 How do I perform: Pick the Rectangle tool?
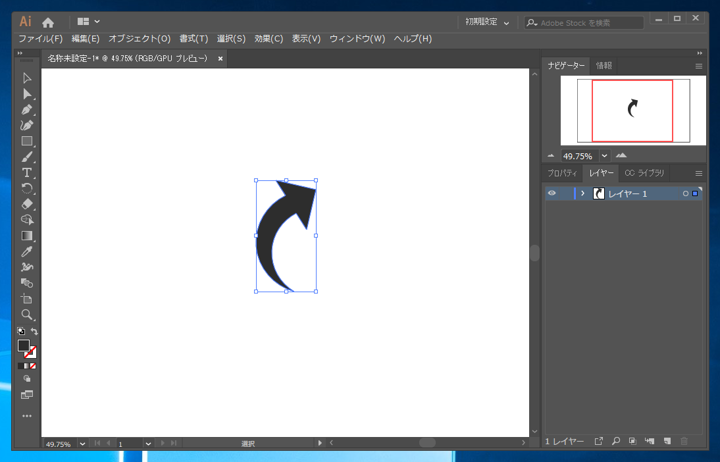27,142
